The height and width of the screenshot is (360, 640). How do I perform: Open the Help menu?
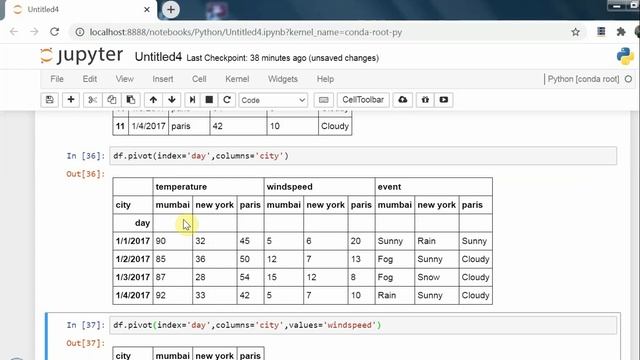[325, 79]
